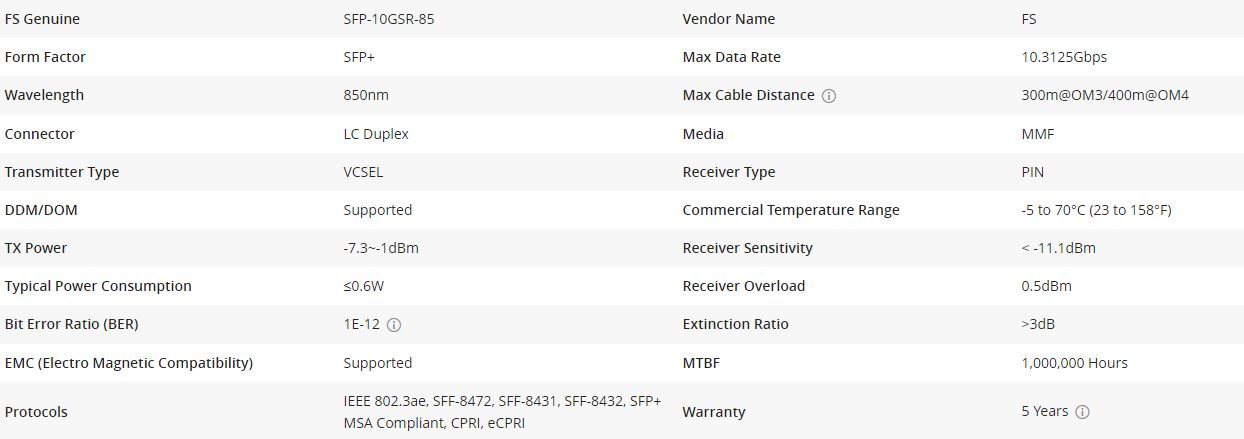
Task: Click the 300m@OM3/400m@OM4 distance value
Action: pos(1105,95)
